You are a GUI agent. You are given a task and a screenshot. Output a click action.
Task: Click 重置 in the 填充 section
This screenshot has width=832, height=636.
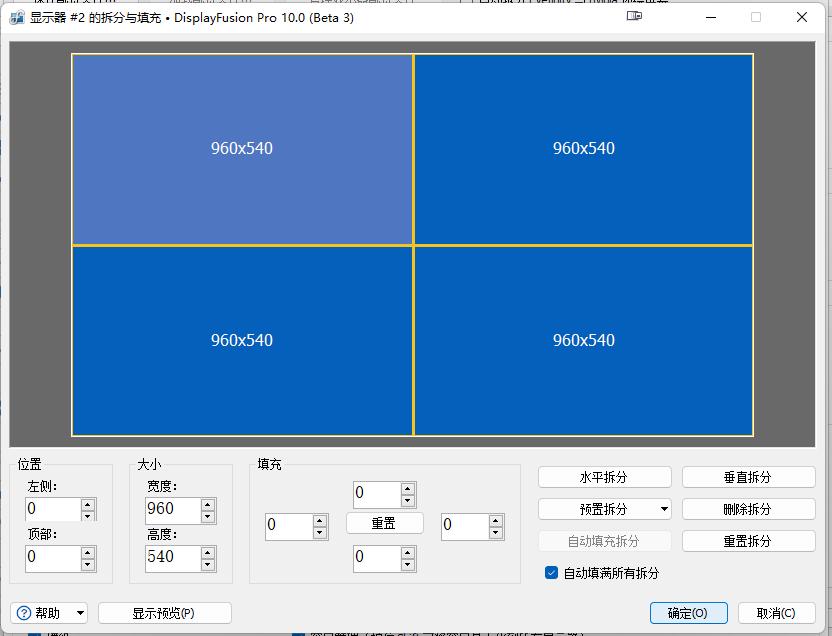384,523
